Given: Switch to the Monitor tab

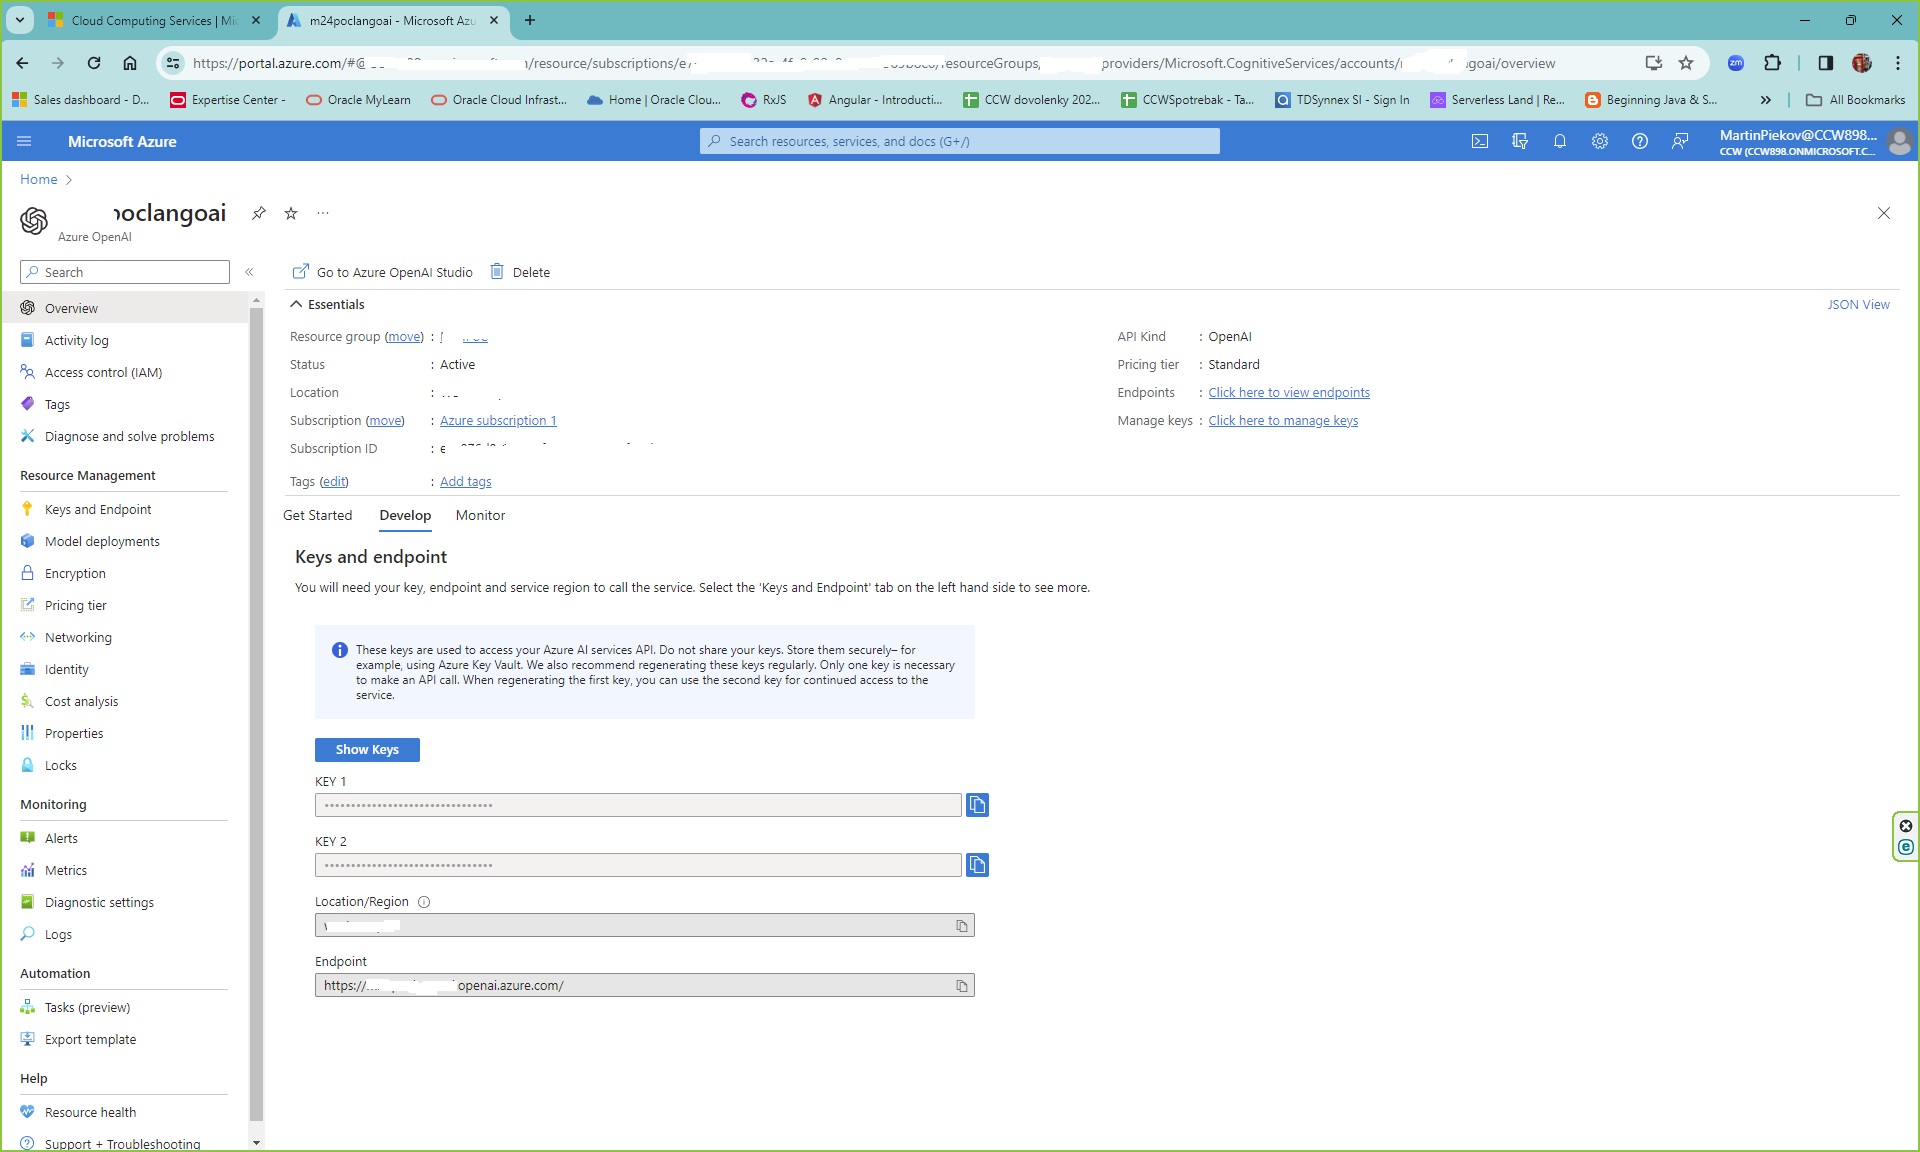Looking at the screenshot, I should pos(480,515).
